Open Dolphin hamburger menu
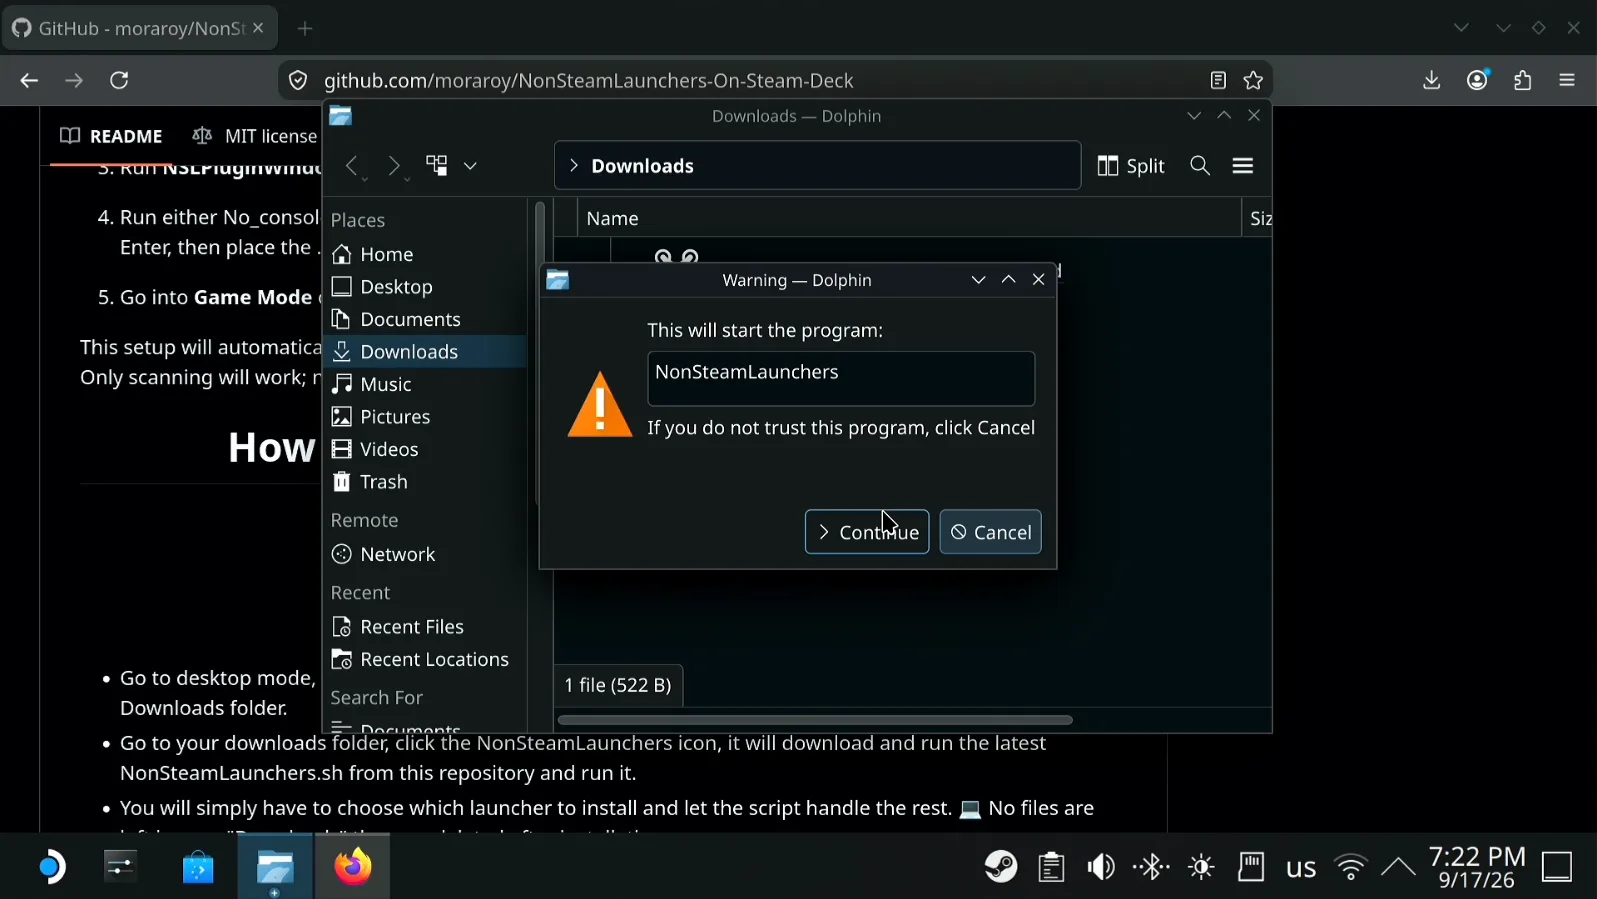 point(1243,166)
